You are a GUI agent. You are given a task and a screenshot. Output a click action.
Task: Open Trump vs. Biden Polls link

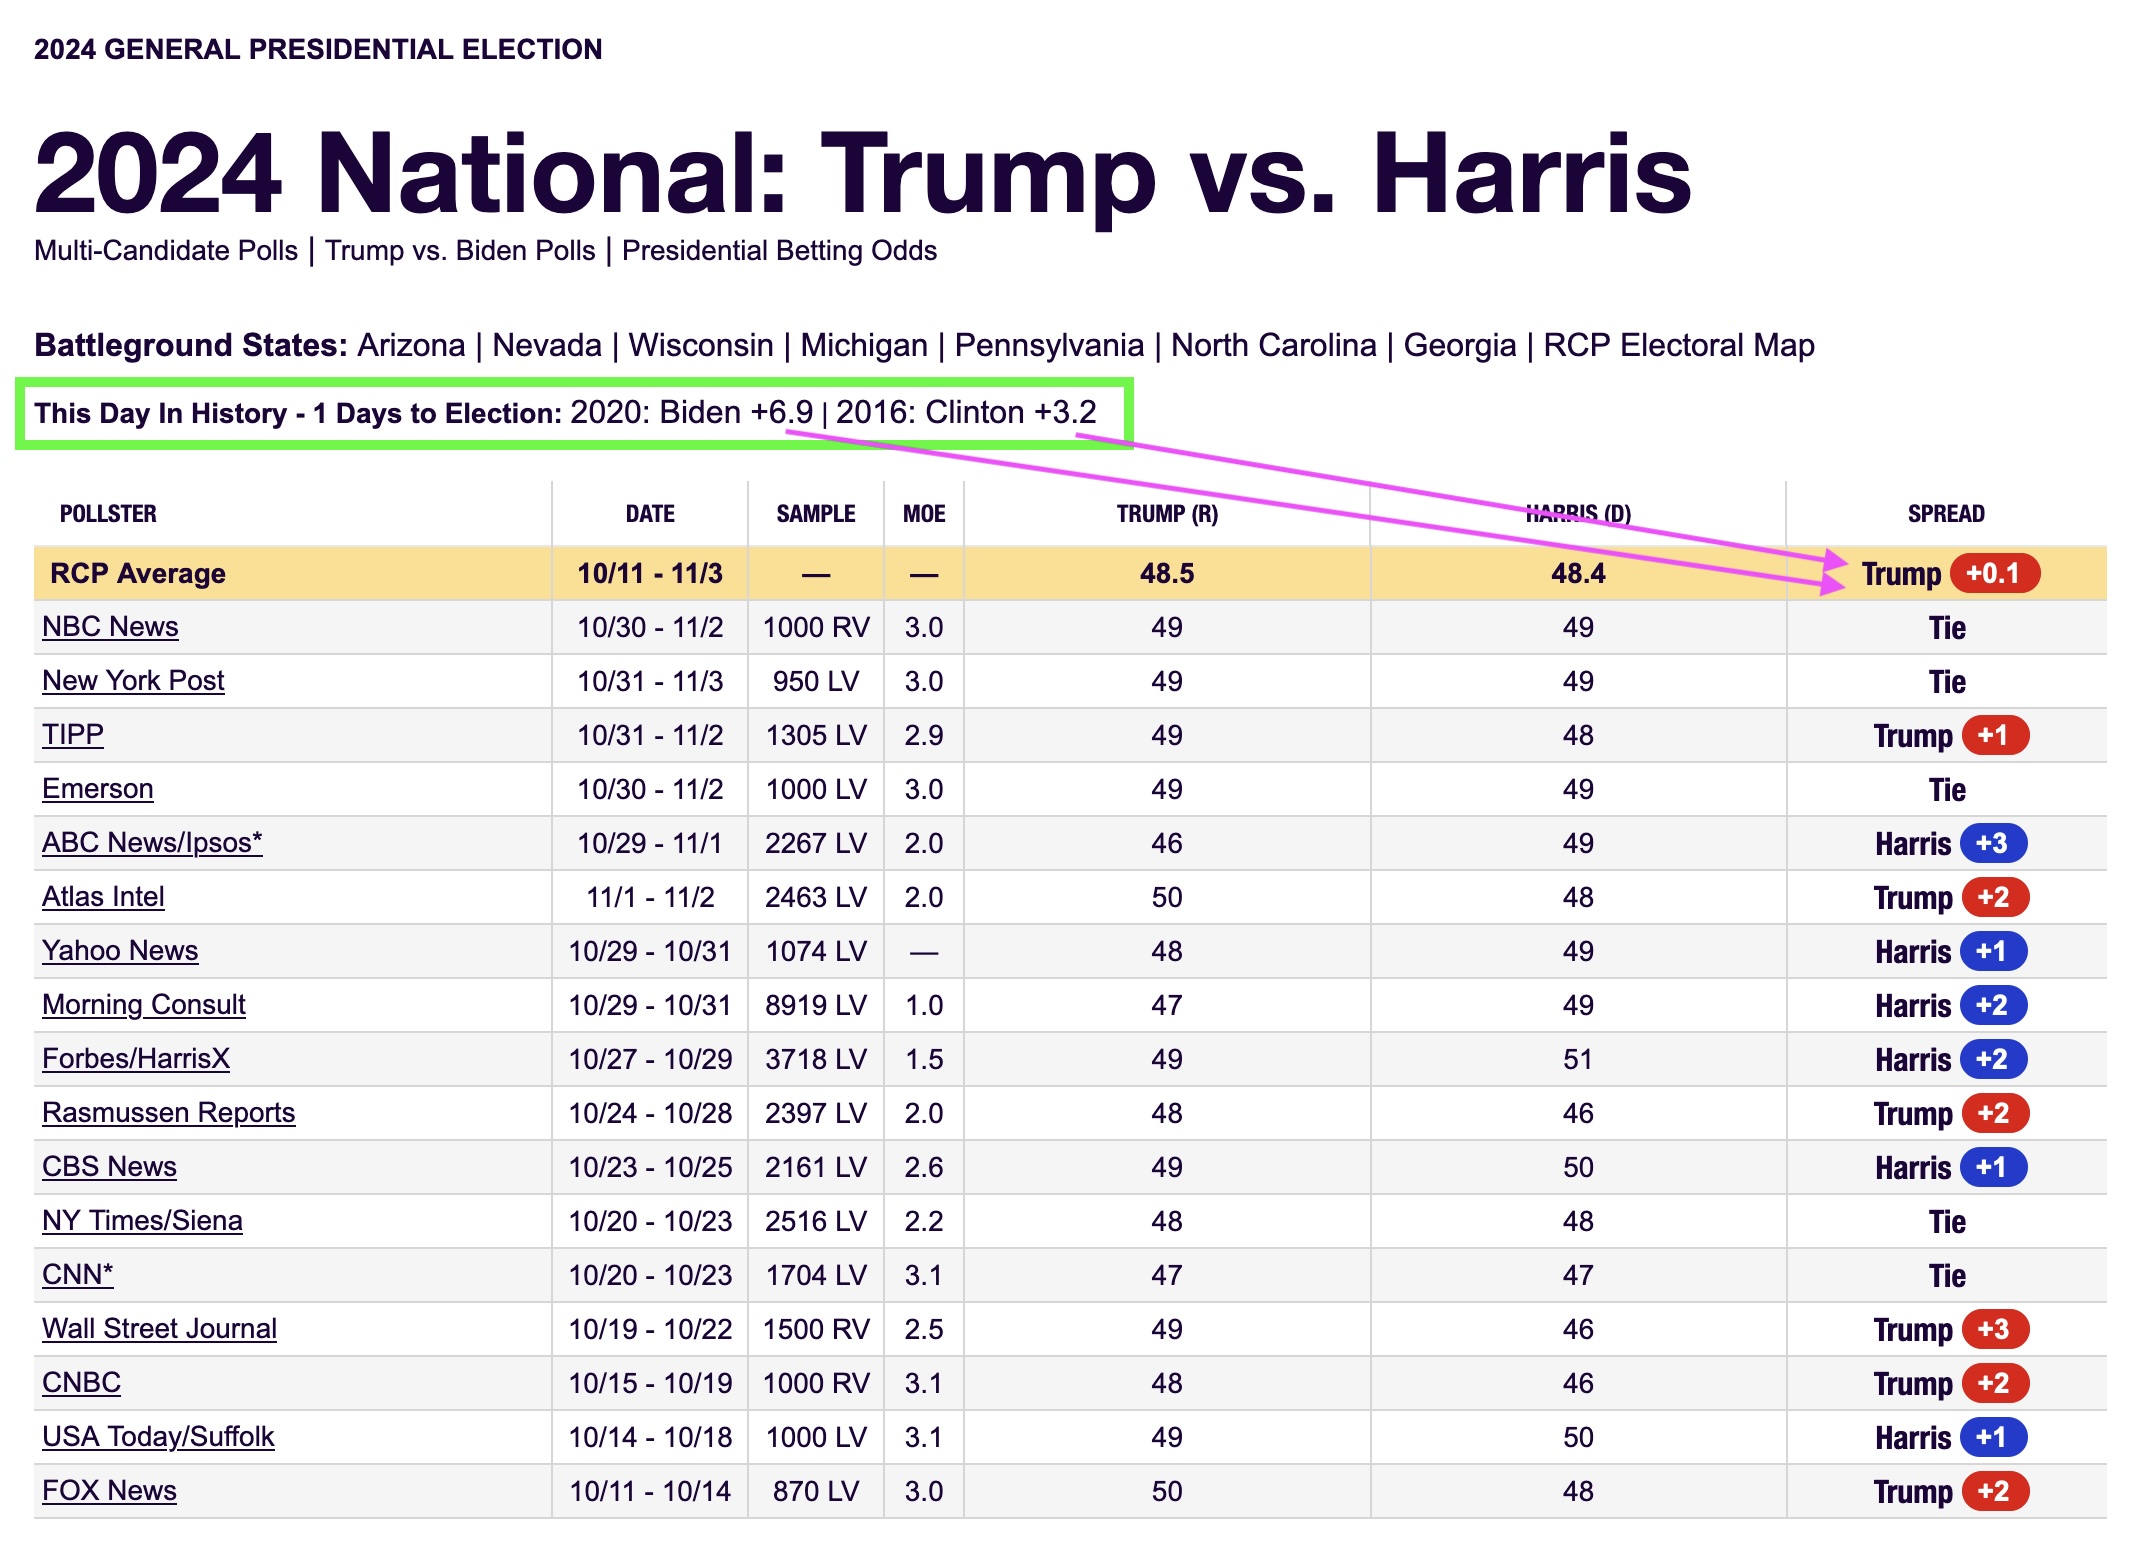click(x=460, y=250)
